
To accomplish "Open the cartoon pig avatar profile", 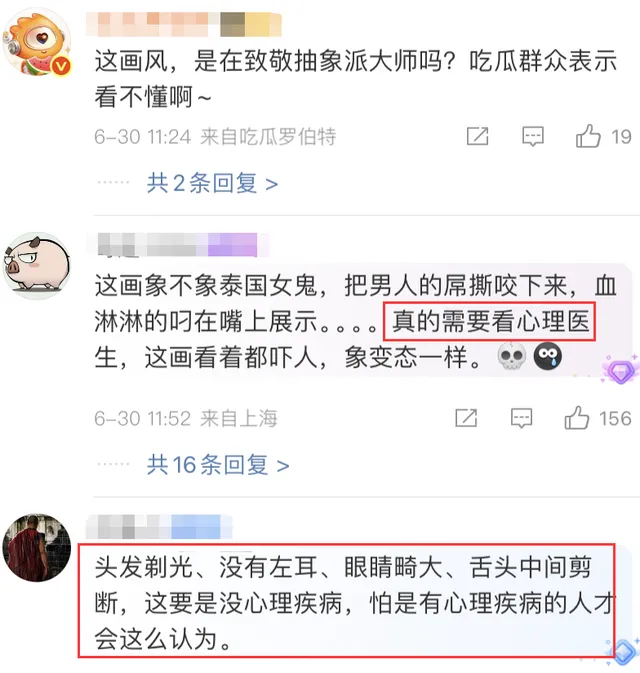I will click(37, 266).
